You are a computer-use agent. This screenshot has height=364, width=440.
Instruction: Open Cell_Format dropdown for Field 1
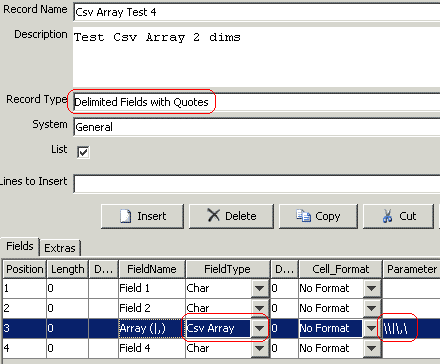(372, 288)
